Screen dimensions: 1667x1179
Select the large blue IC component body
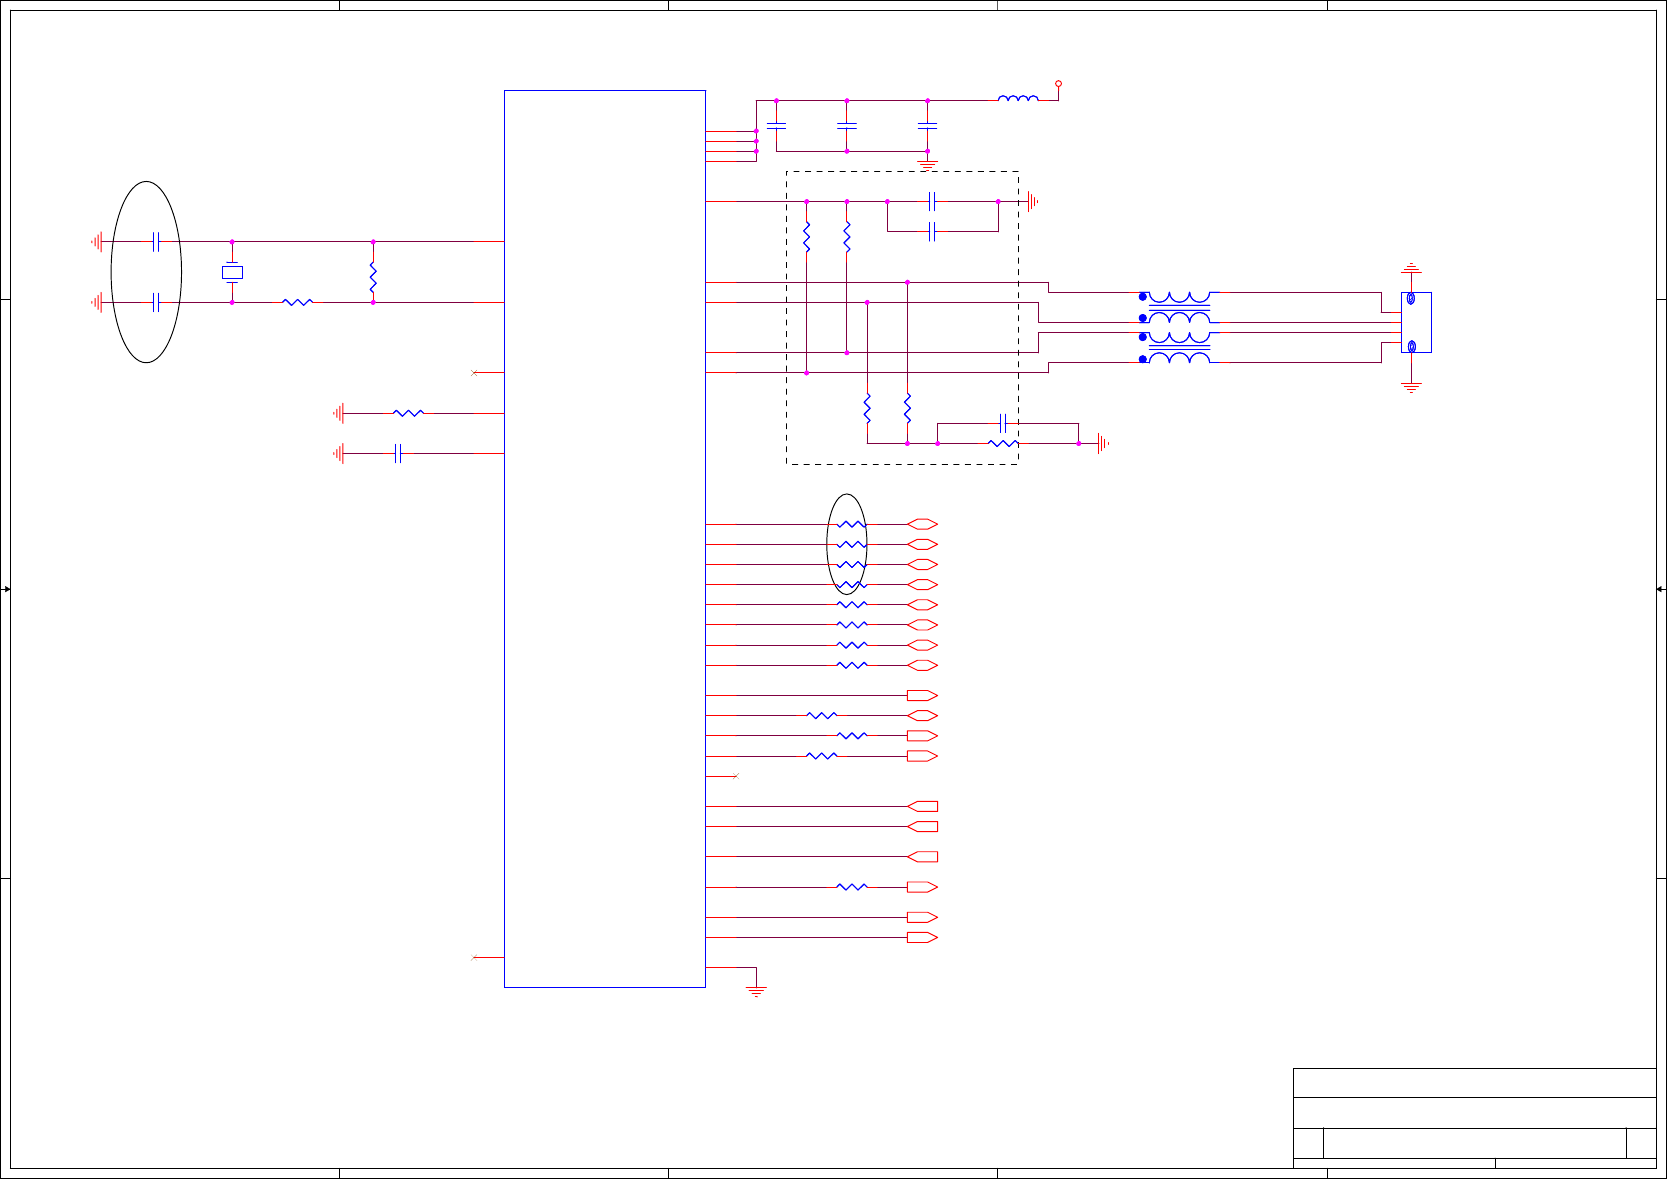[605, 539]
